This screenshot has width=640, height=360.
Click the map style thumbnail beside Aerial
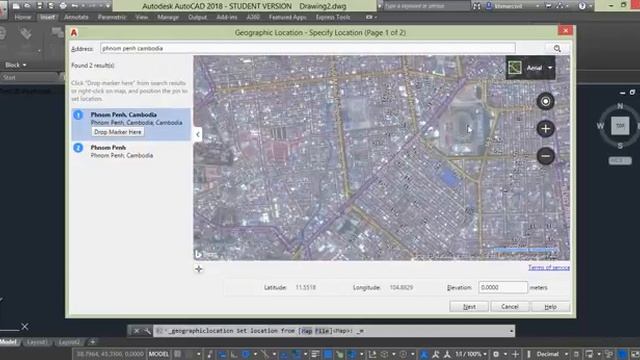tap(515, 68)
